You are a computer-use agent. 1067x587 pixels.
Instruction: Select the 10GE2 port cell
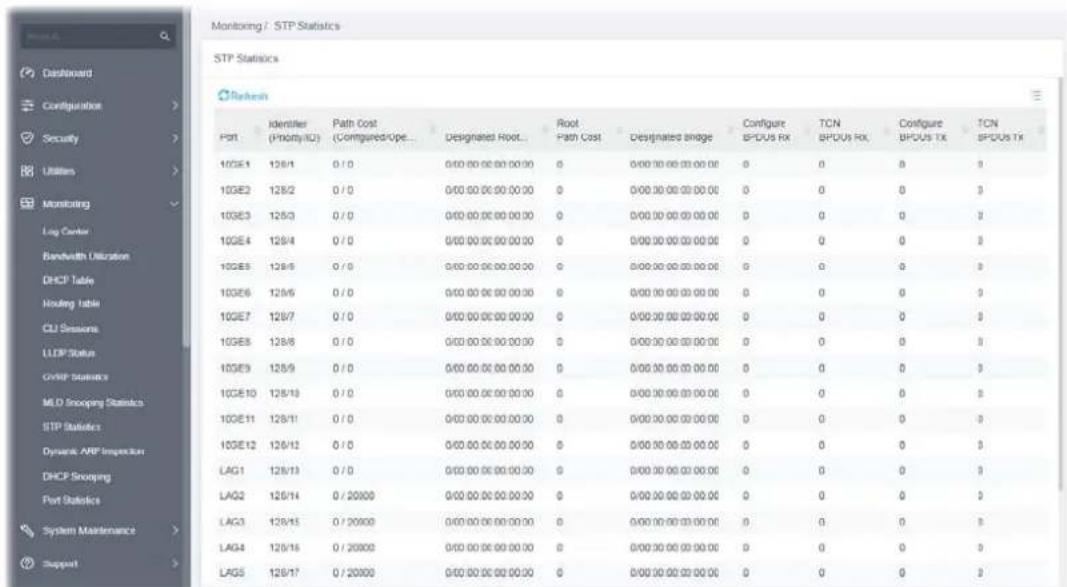pyautogui.click(x=235, y=190)
